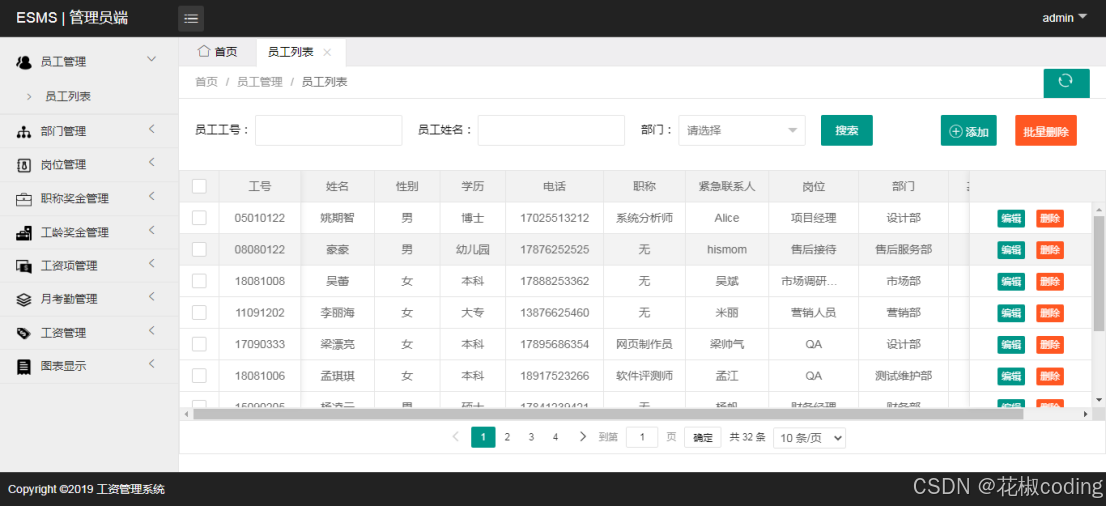Check the row for employee 11091202

pyautogui.click(x=199, y=312)
